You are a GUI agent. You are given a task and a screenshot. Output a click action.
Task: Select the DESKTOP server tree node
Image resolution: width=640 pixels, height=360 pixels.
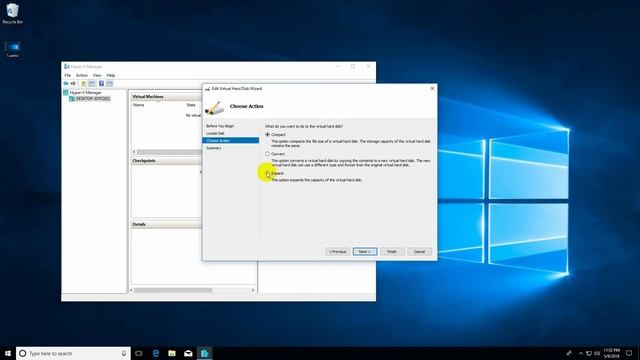[x=90, y=98]
